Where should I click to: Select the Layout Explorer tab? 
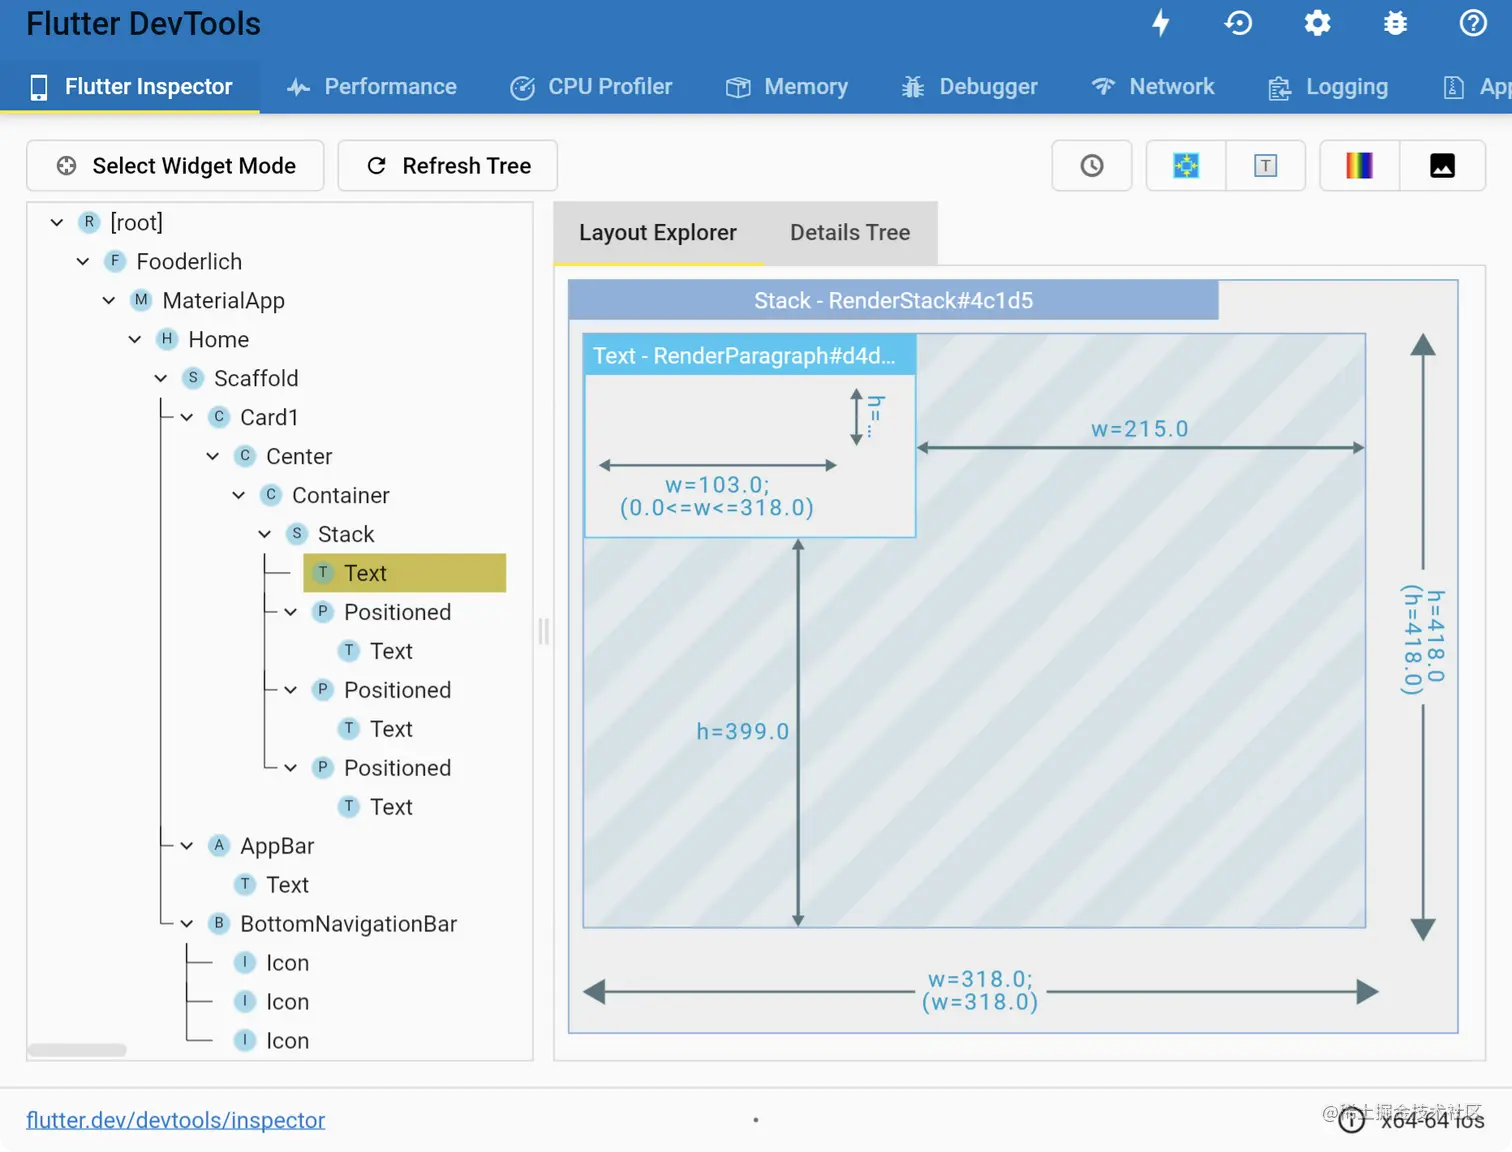pos(658,233)
